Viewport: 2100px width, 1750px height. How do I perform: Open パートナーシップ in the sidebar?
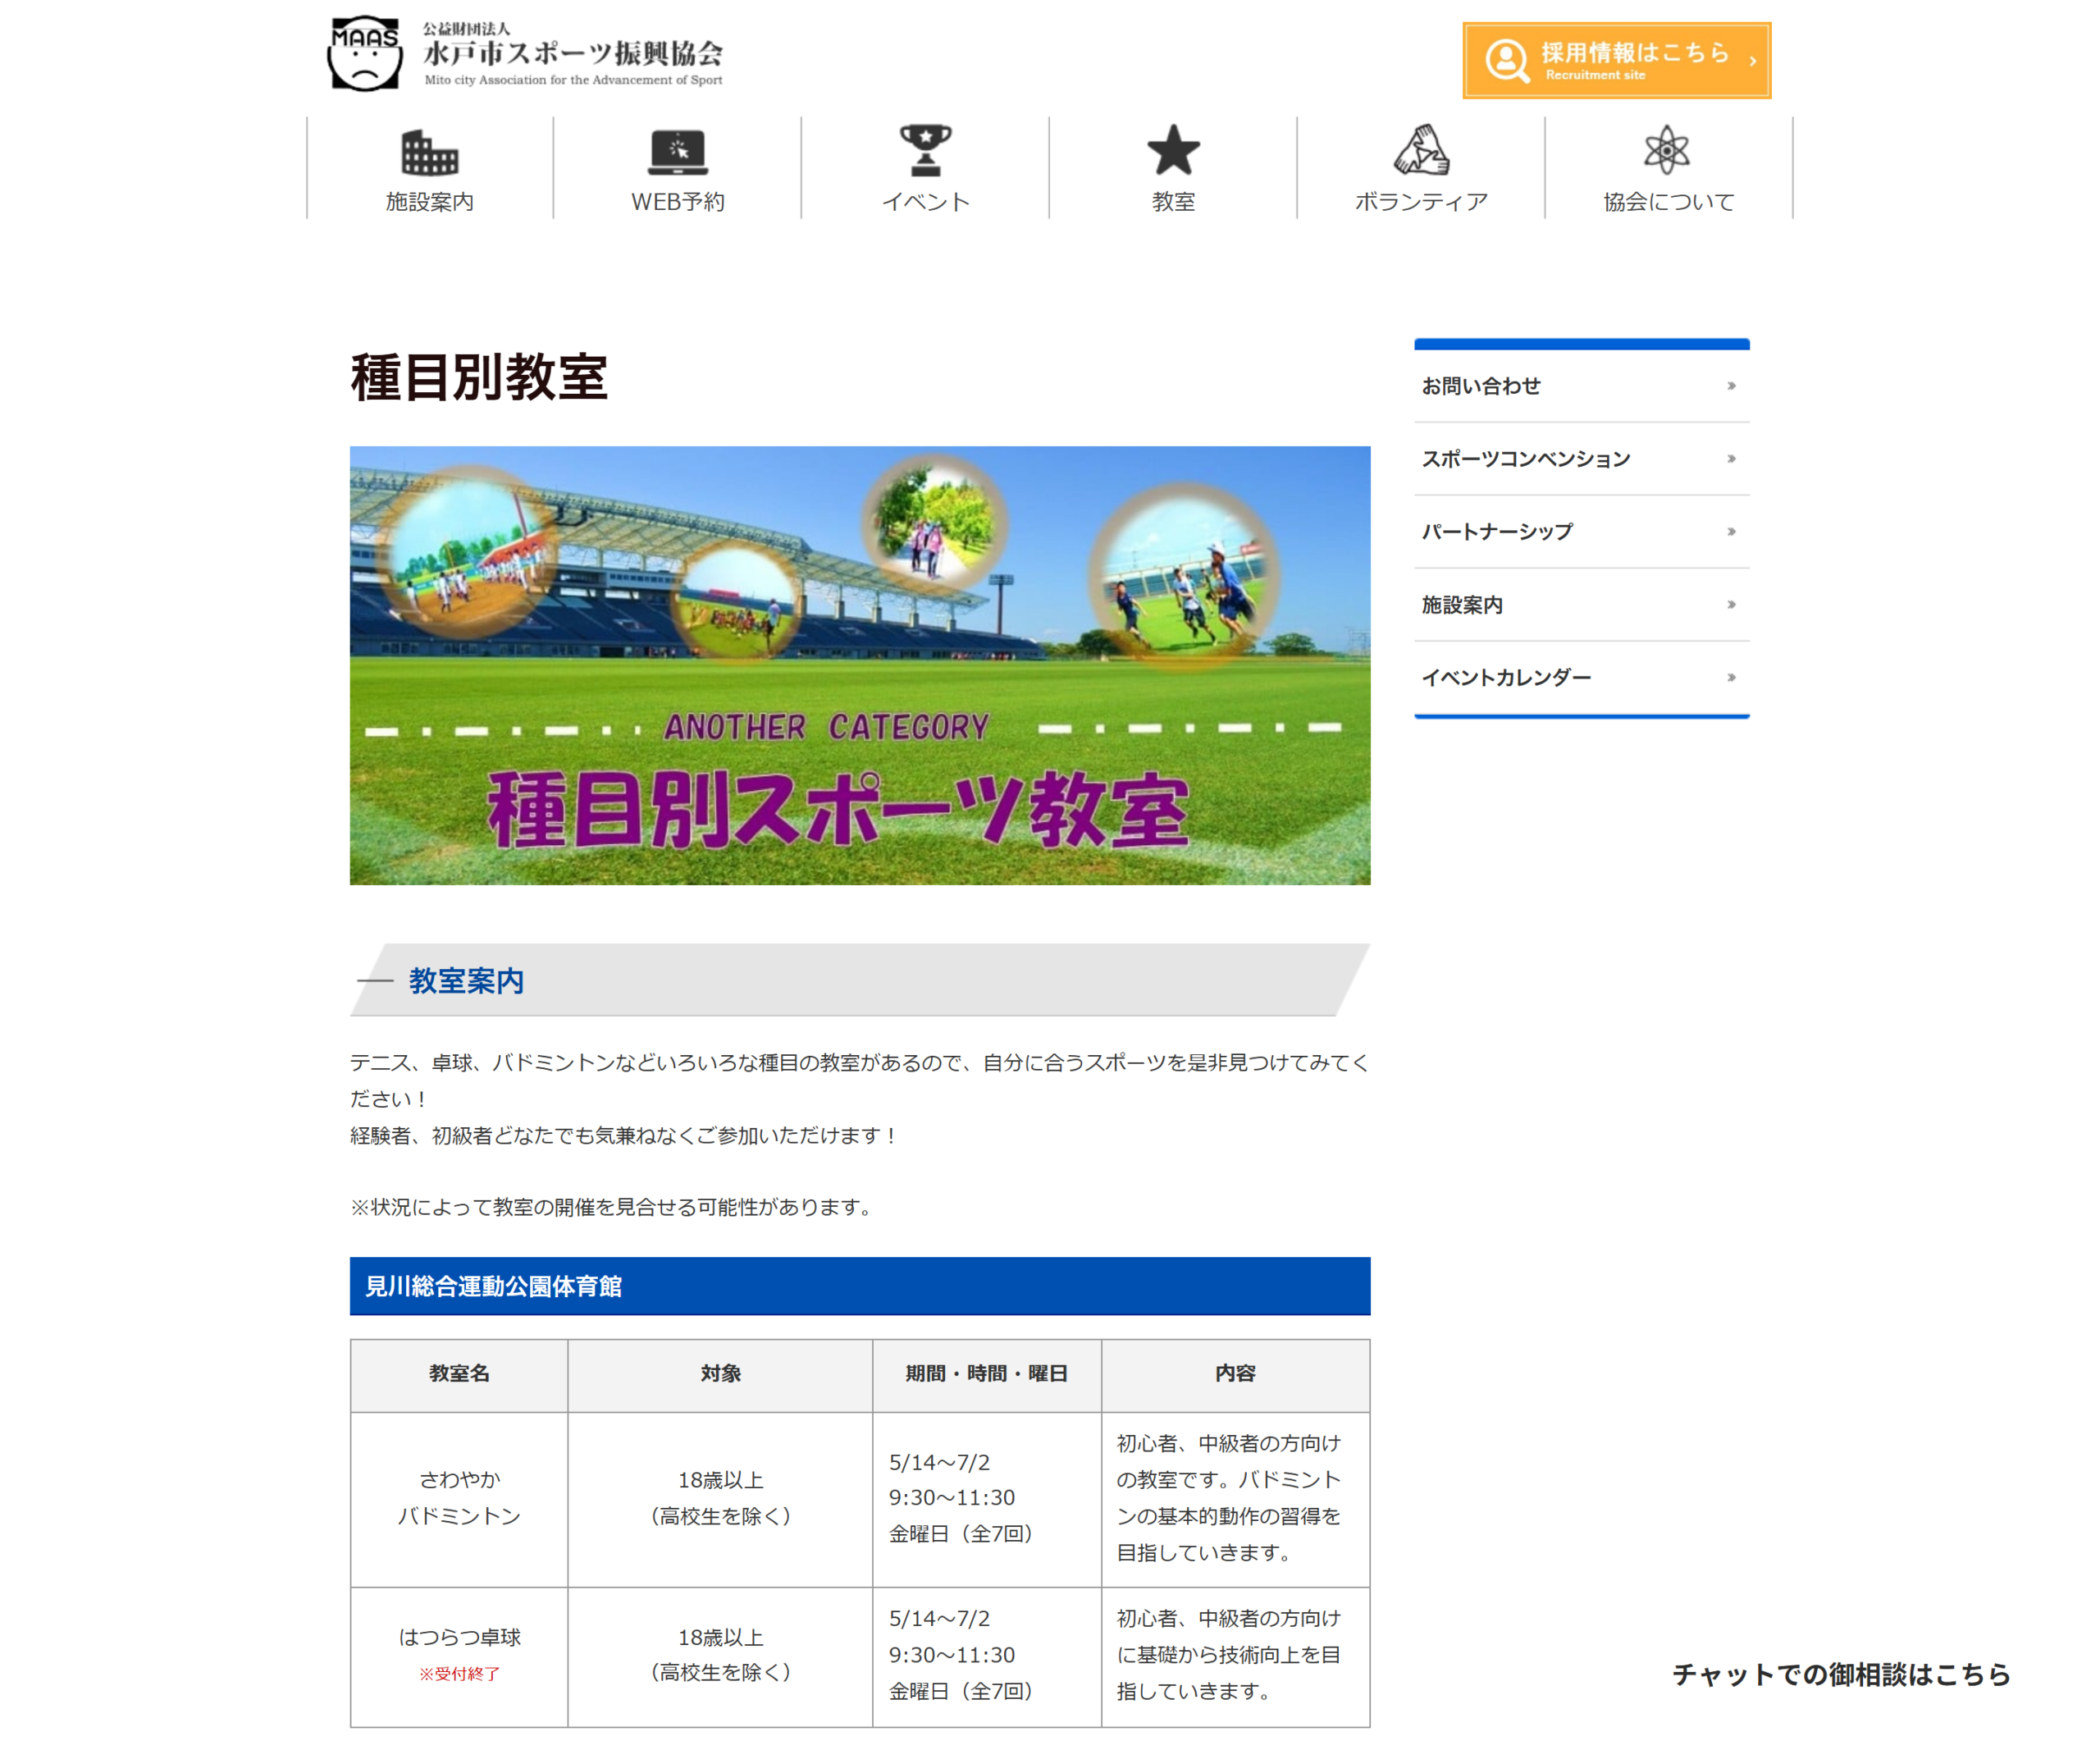[x=1582, y=532]
